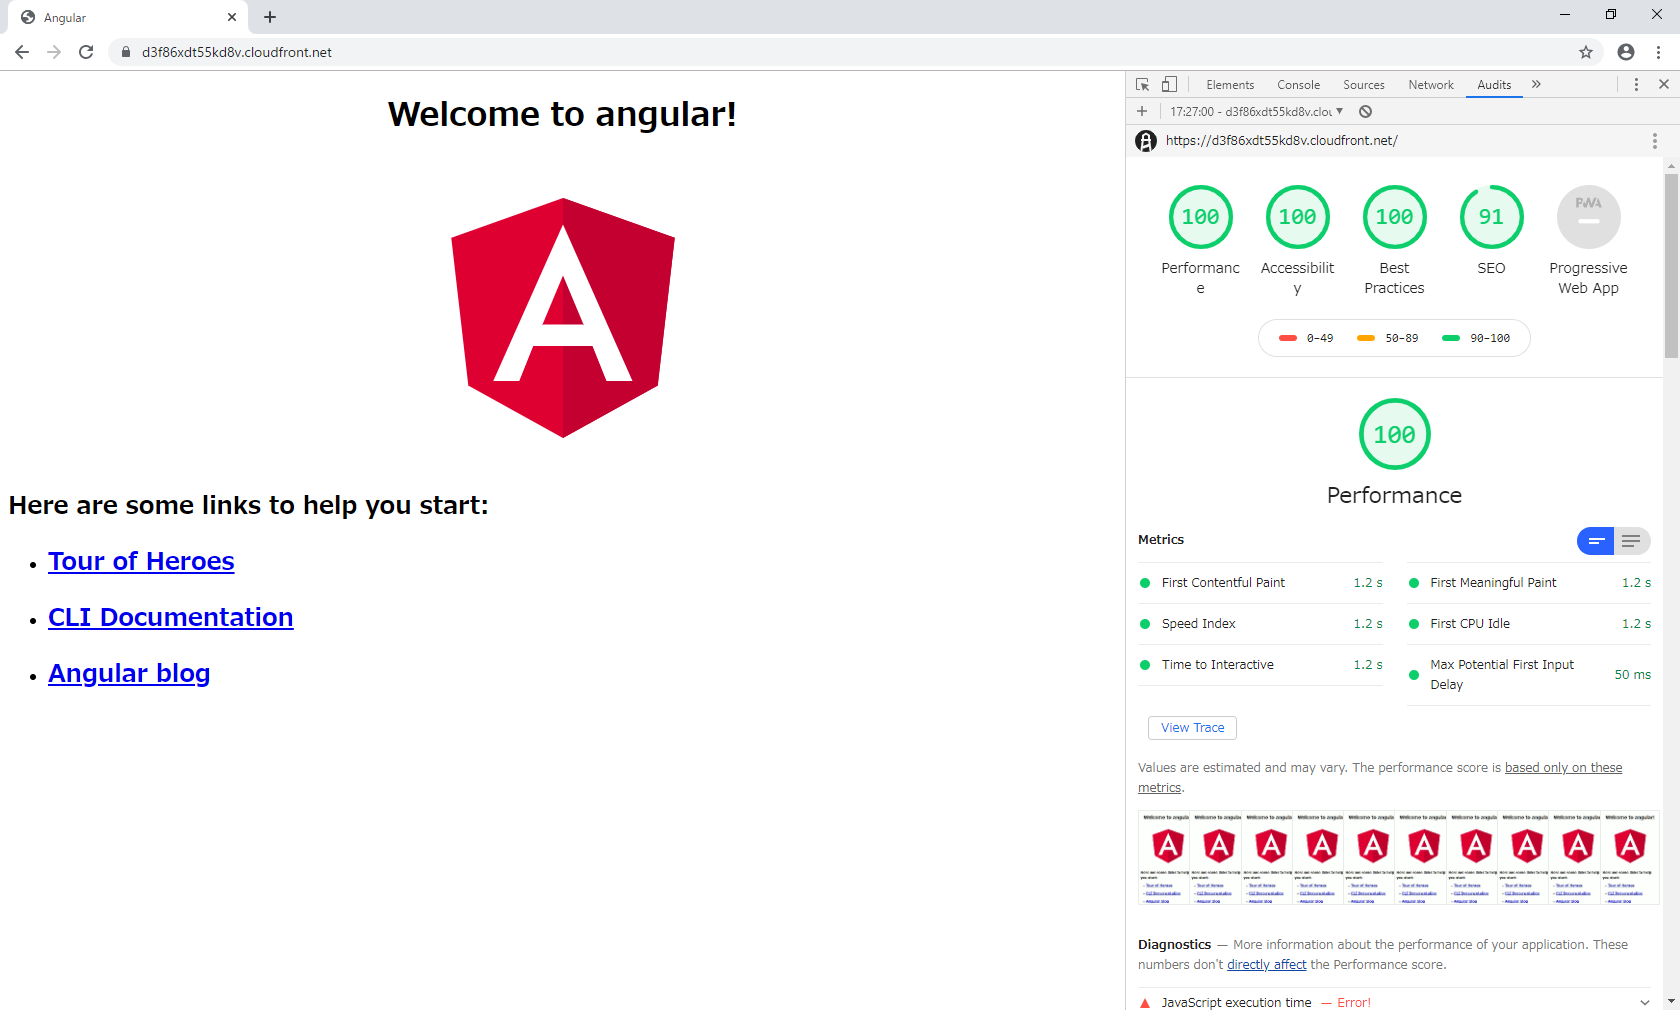The height and width of the screenshot is (1010, 1680).
Task: Switch to the Console tab
Action: point(1298,85)
